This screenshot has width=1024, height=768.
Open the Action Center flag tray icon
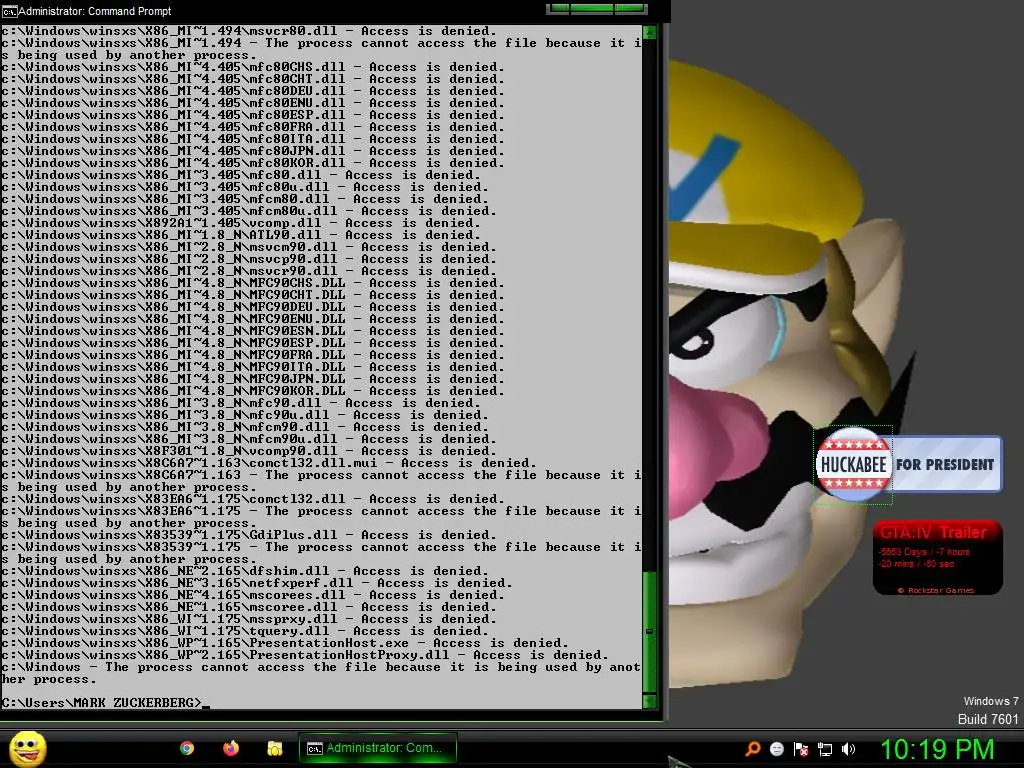[x=801, y=749]
